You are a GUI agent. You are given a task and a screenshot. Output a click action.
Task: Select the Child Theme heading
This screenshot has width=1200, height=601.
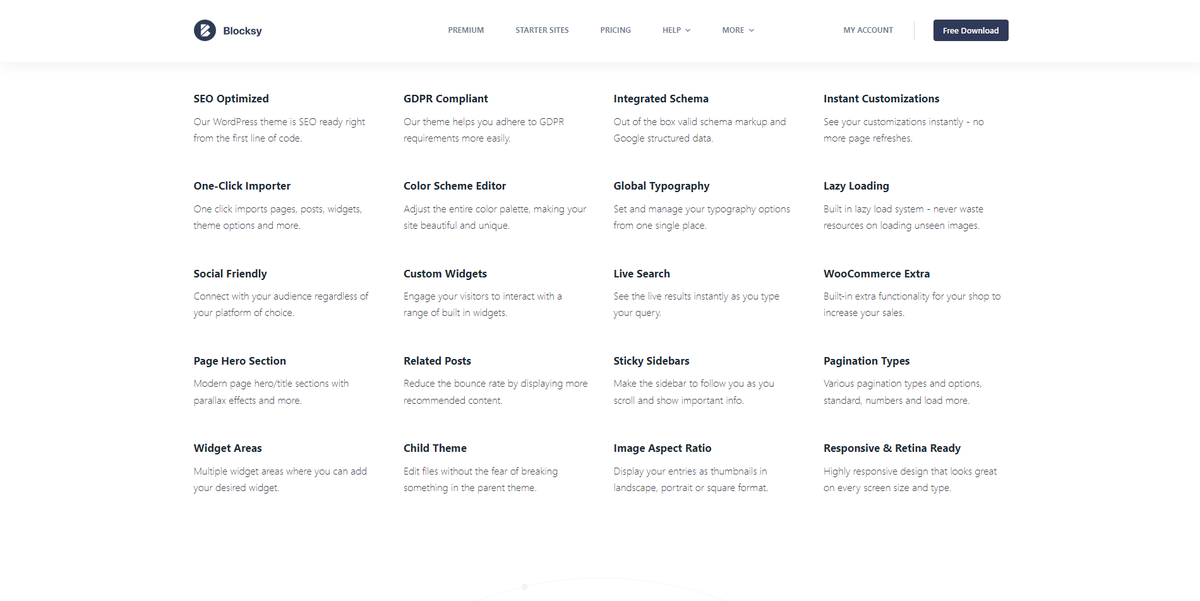click(435, 448)
